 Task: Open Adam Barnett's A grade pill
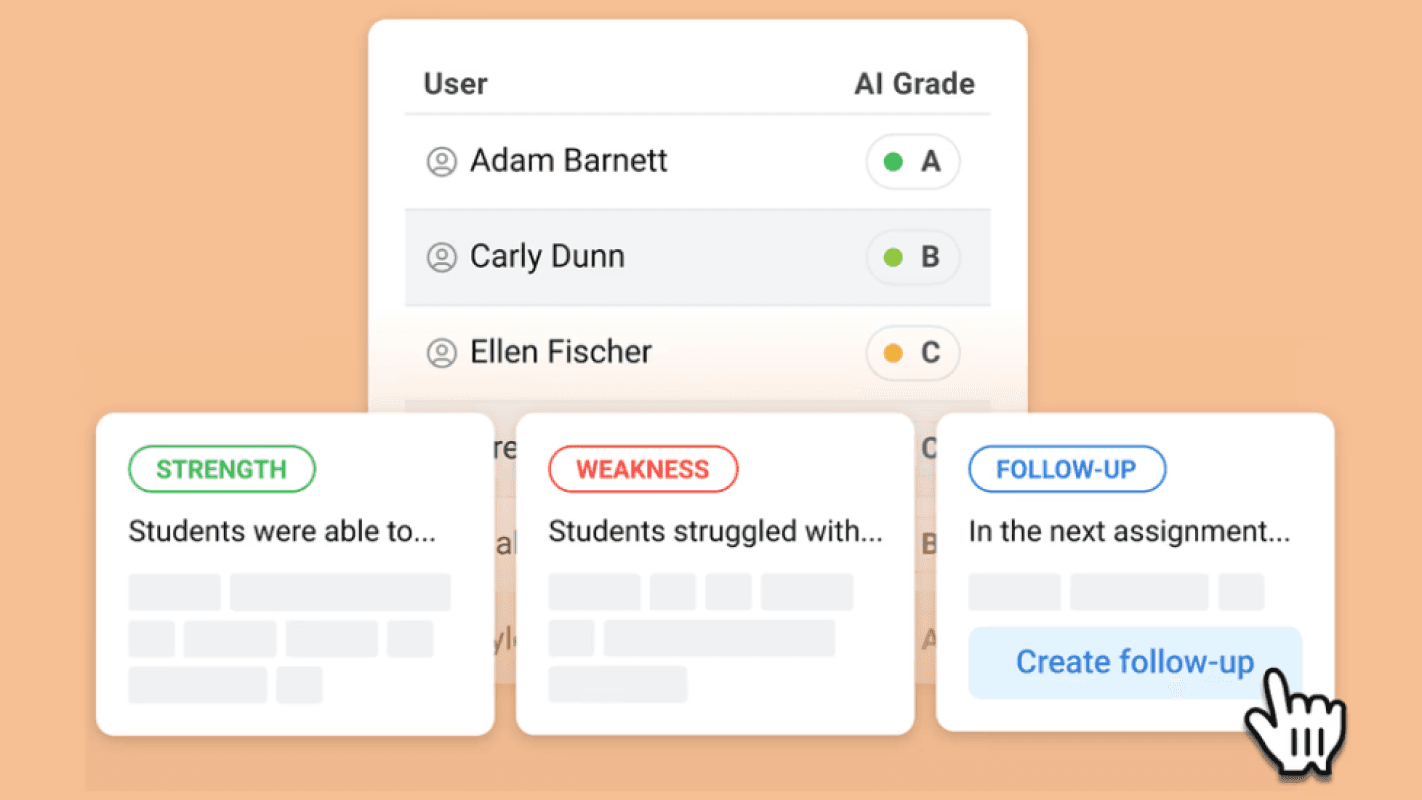pyautogui.click(x=913, y=162)
